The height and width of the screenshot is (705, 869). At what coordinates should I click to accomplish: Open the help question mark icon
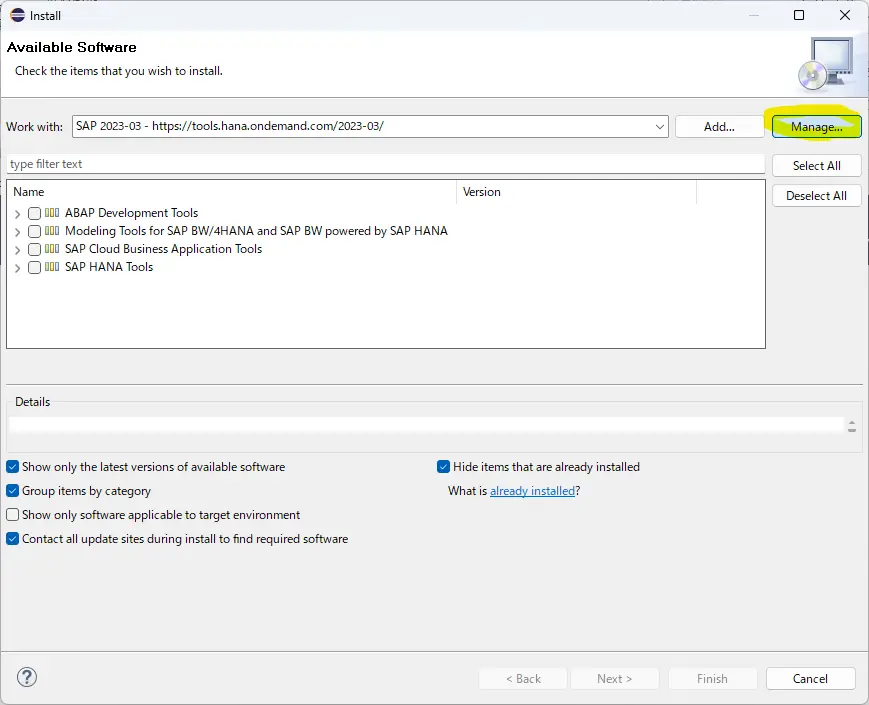27,677
